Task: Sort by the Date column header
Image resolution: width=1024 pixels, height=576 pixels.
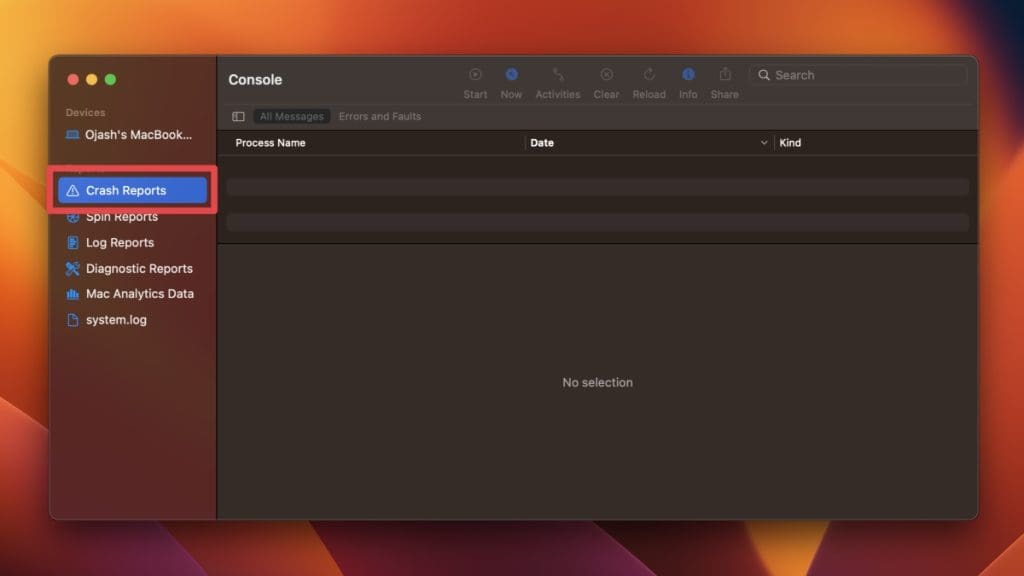Action: click(x=542, y=143)
